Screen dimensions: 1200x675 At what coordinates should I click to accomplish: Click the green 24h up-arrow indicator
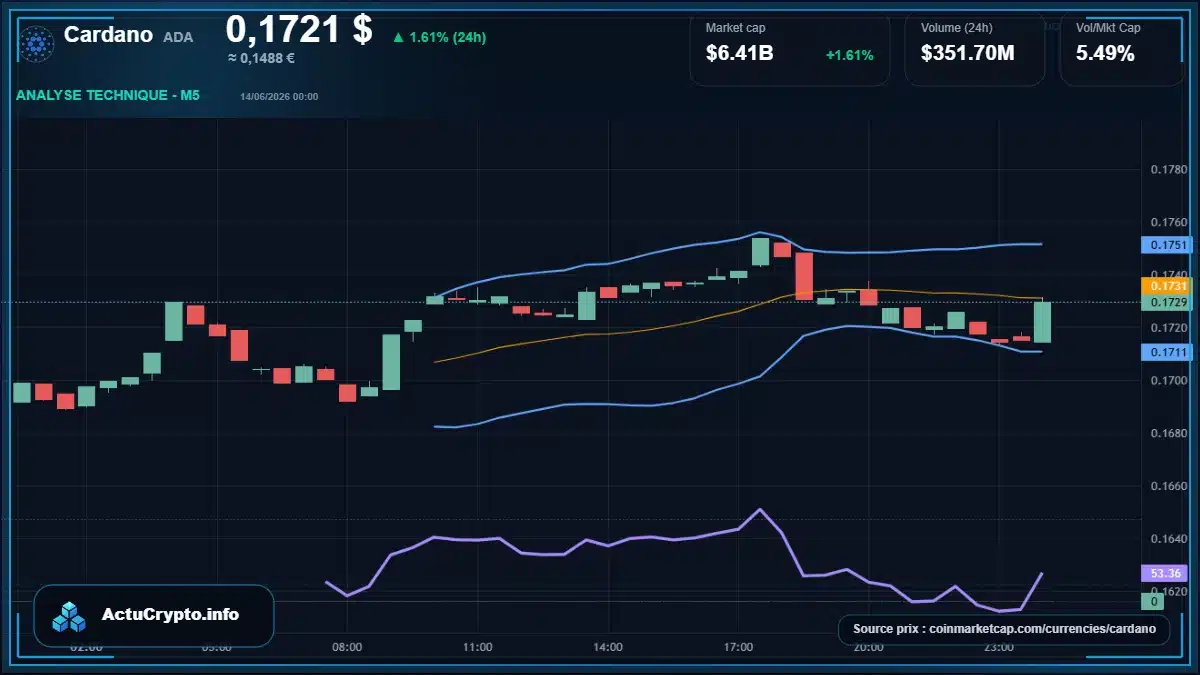point(398,37)
